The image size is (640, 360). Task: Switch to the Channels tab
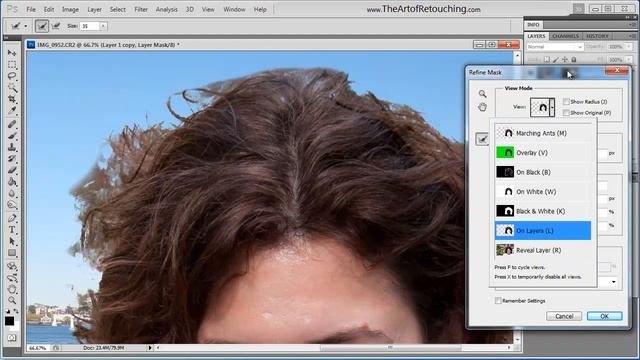pos(565,36)
